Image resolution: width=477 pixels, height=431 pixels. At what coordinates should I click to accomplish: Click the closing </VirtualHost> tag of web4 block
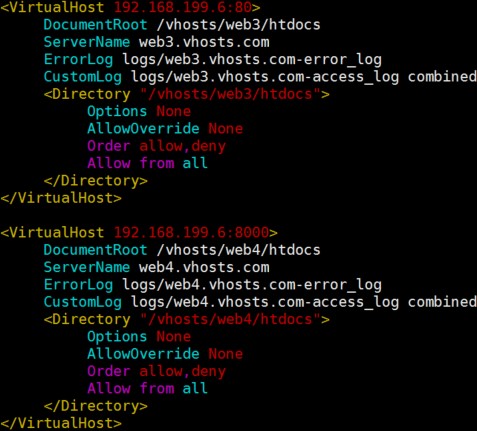[x=61, y=423]
